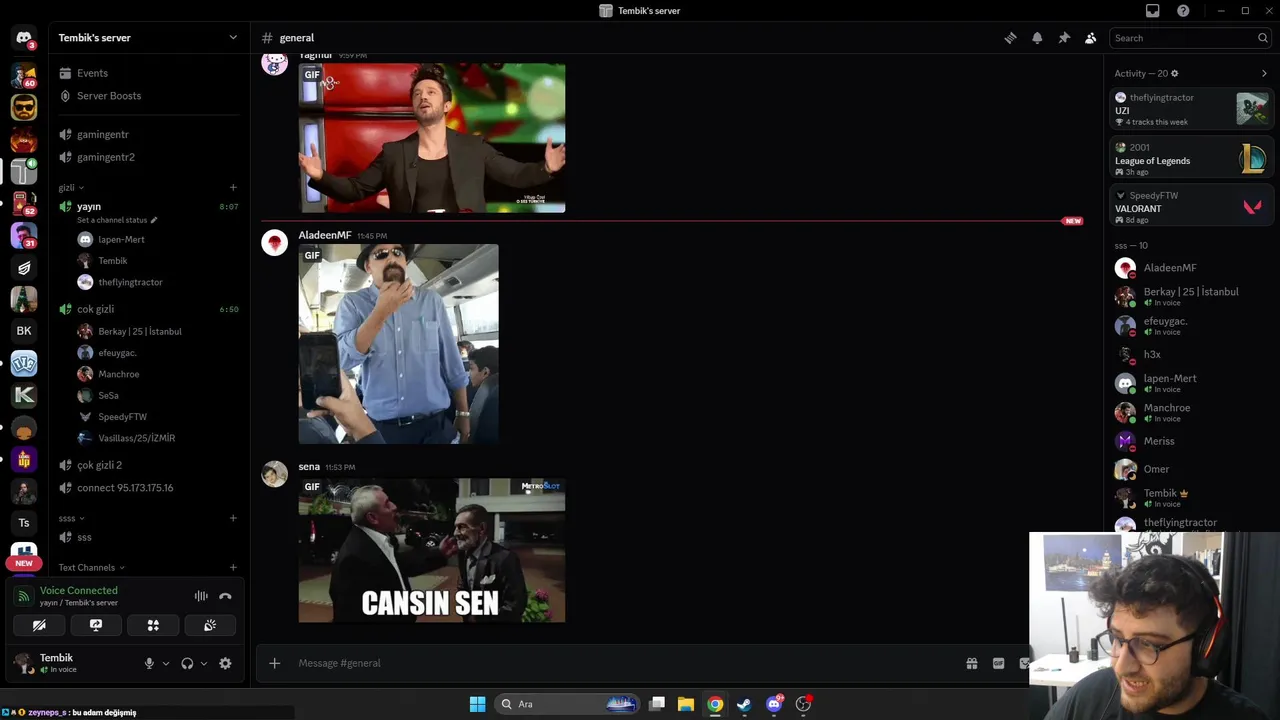
Task: Open the attachment plus button
Action: 274,663
